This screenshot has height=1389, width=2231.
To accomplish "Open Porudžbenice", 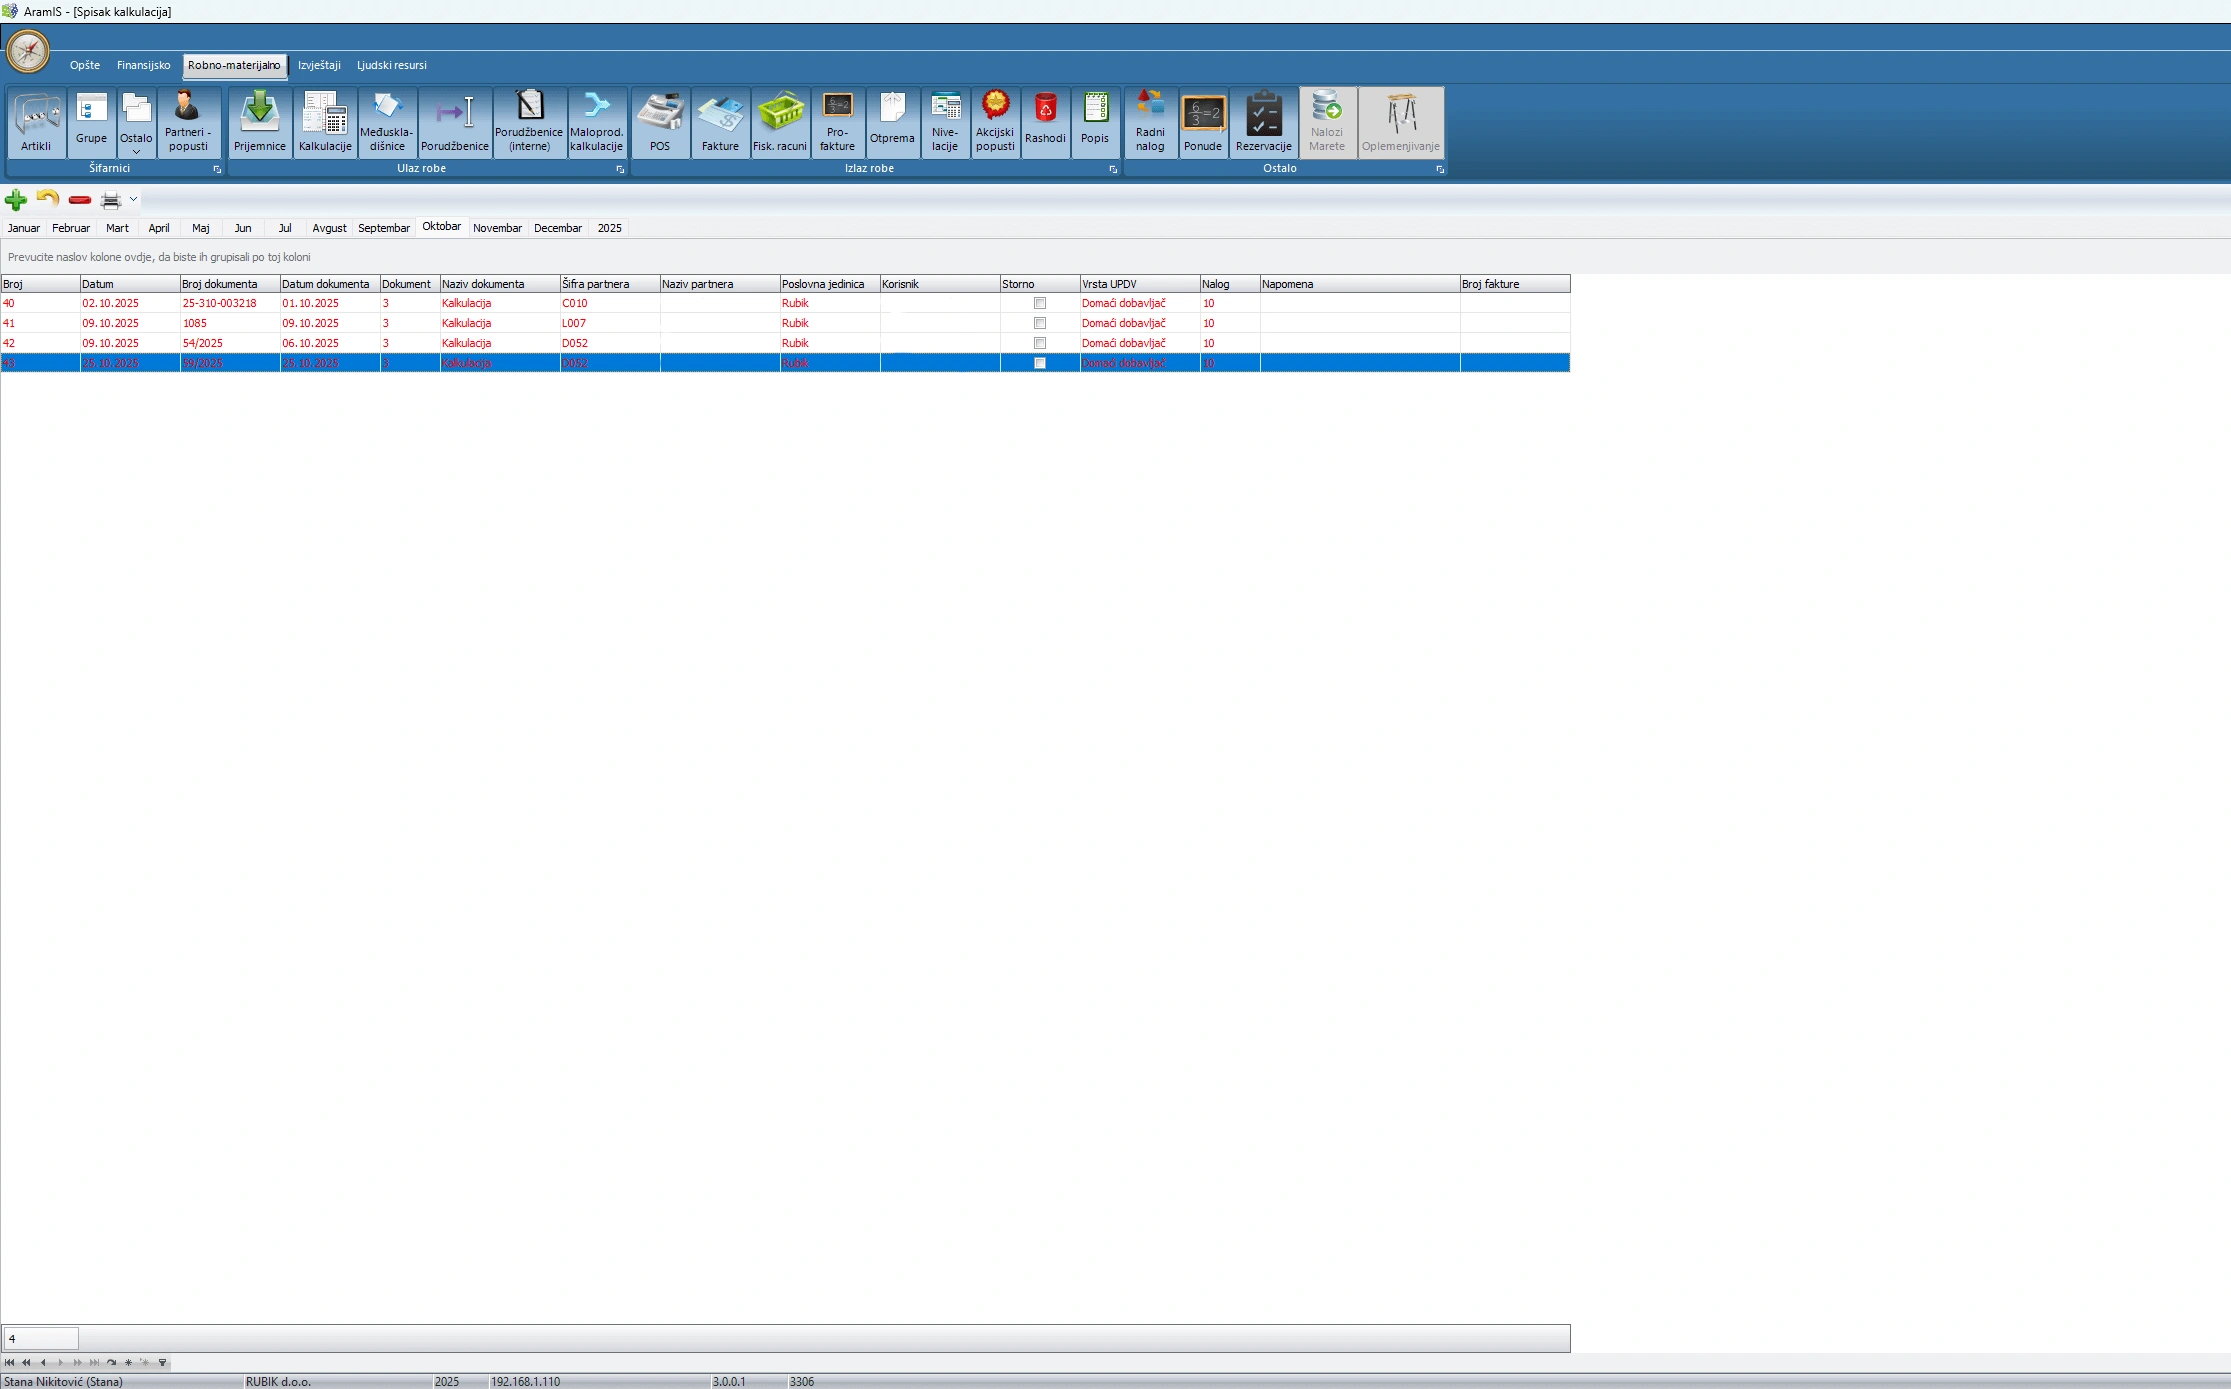I will (x=455, y=122).
